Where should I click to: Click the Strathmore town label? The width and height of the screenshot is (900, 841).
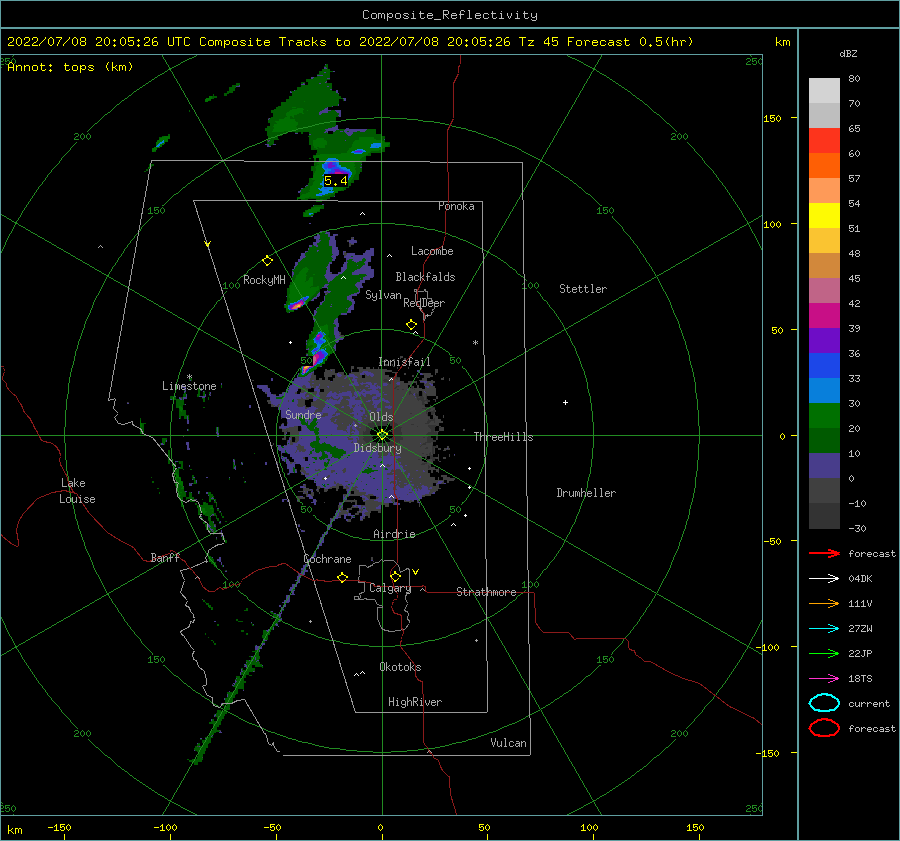tap(486, 592)
